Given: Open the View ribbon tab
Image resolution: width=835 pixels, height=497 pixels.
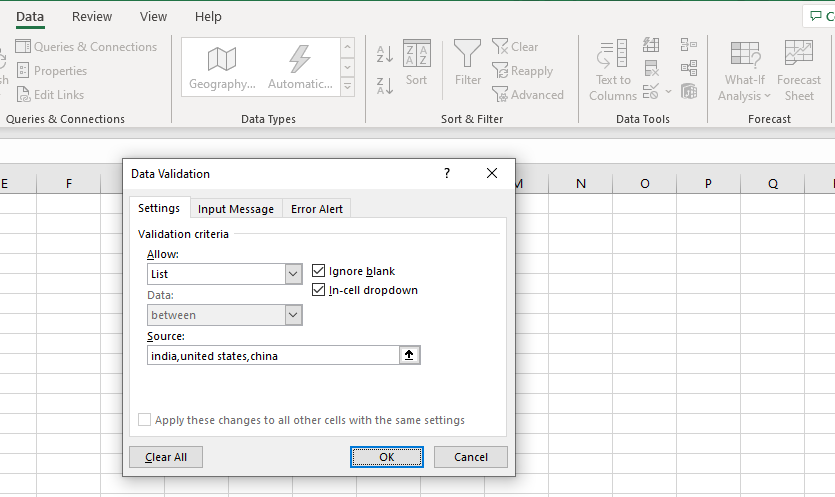Looking at the screenshot, I should (153, 17).
